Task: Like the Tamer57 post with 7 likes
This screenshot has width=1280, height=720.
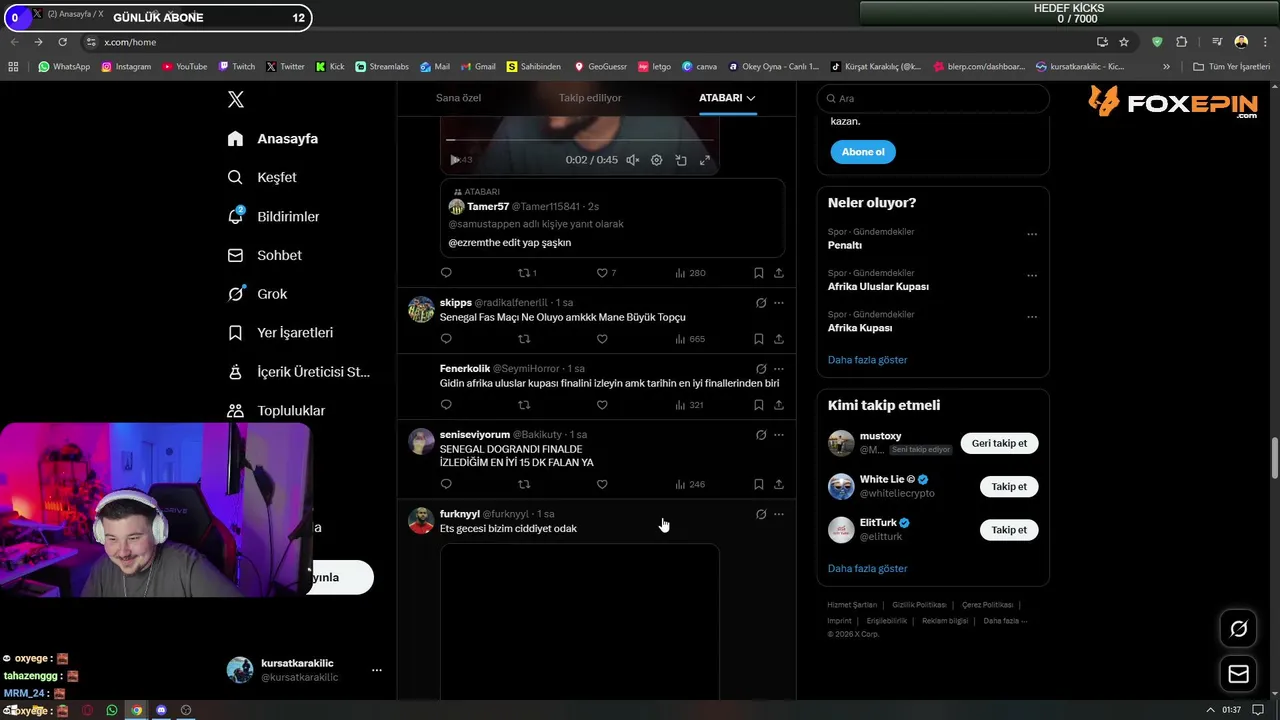Action: point(602,272)
